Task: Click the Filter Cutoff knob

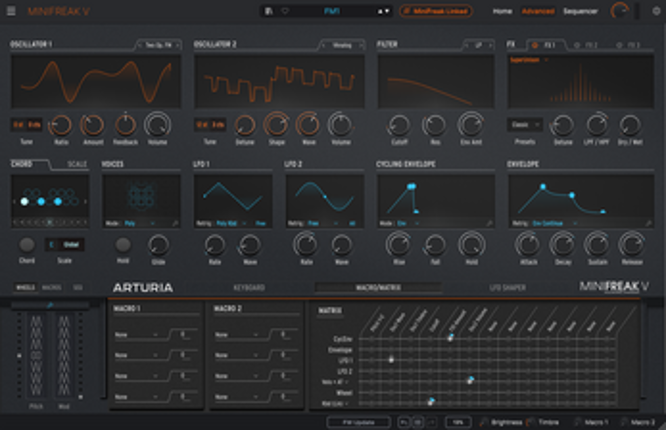Action: click(399, 124)
